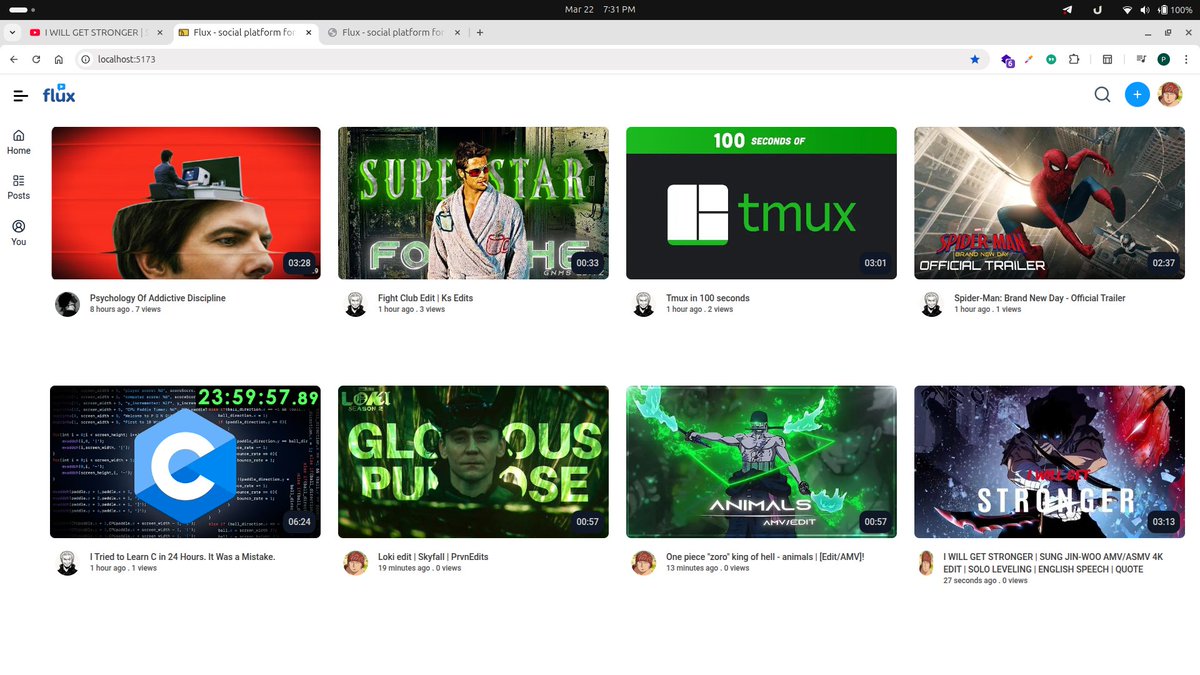This screenshot has width=1200, height=675.
Task: Click the flux logo
Action: pos(59,94)
